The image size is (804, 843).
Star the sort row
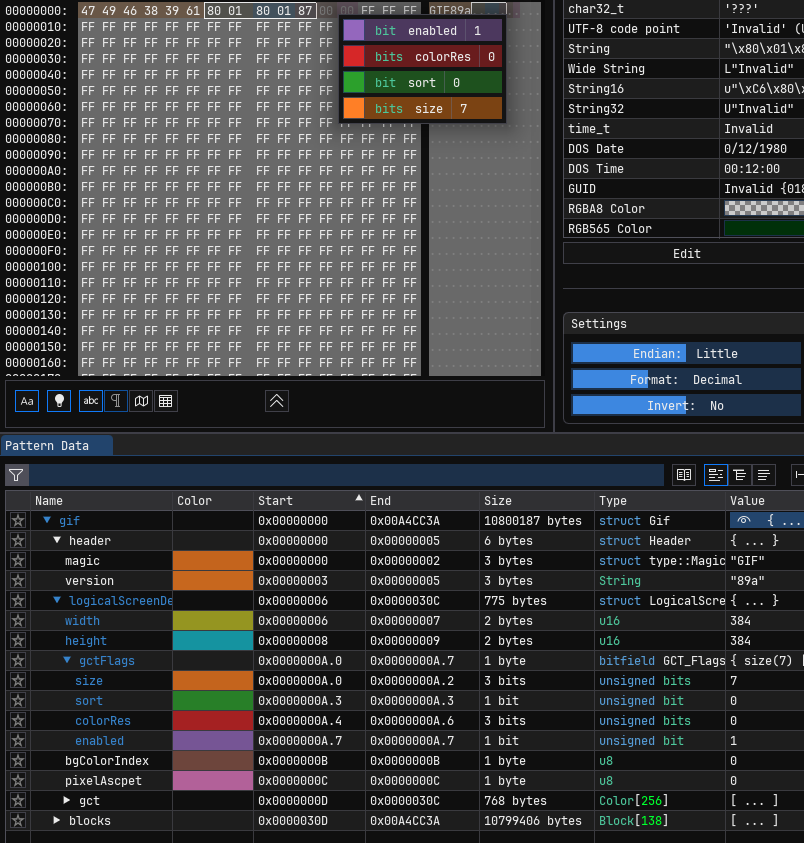coord(18,701)
